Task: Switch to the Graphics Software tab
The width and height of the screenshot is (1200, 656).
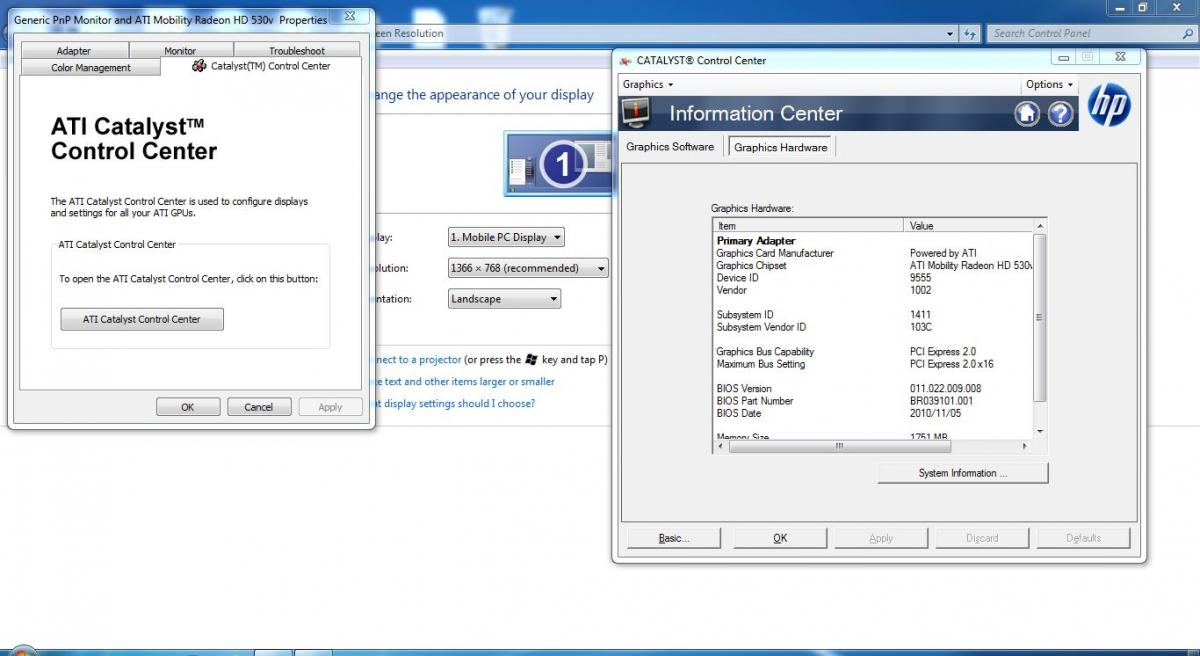Action: [670, 147]
